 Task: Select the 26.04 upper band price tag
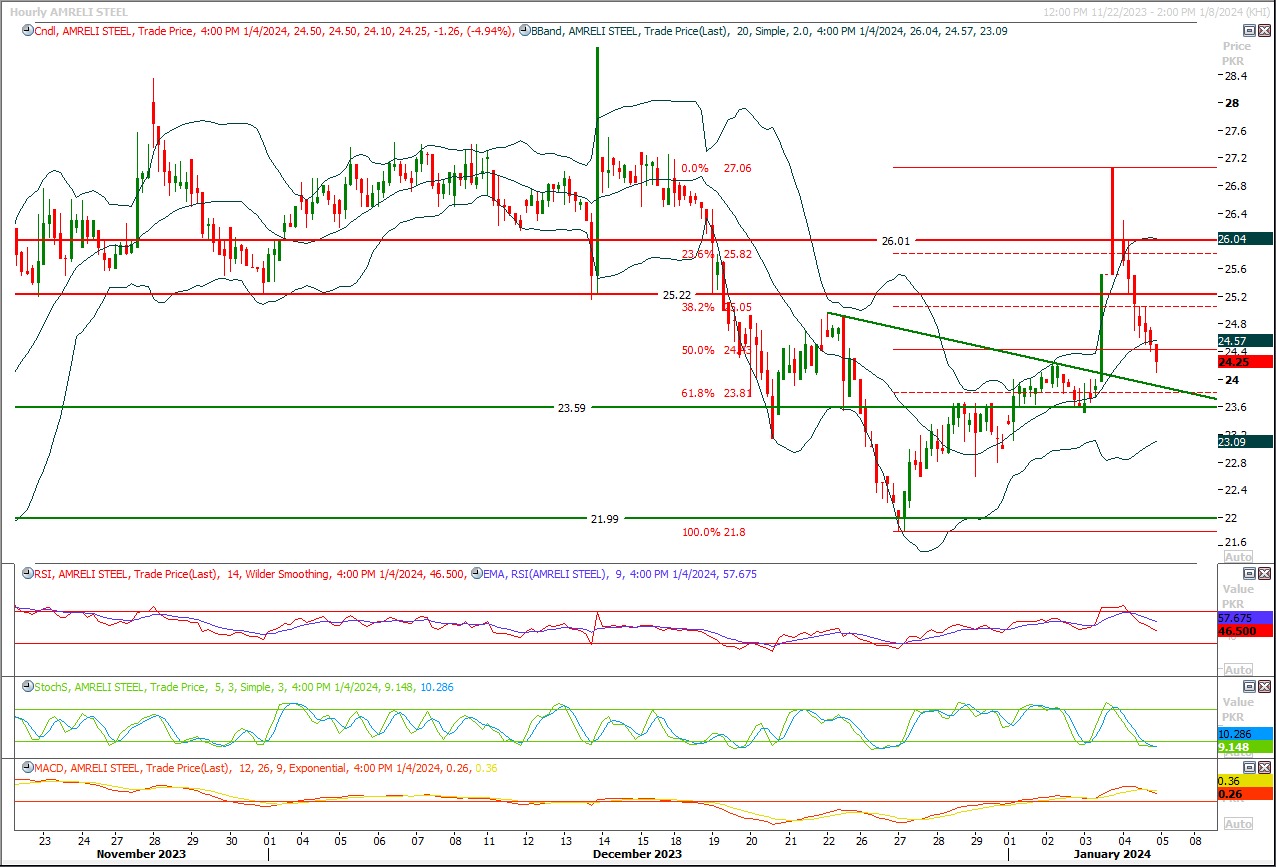pyautogui.click(x=1244, y=239)
